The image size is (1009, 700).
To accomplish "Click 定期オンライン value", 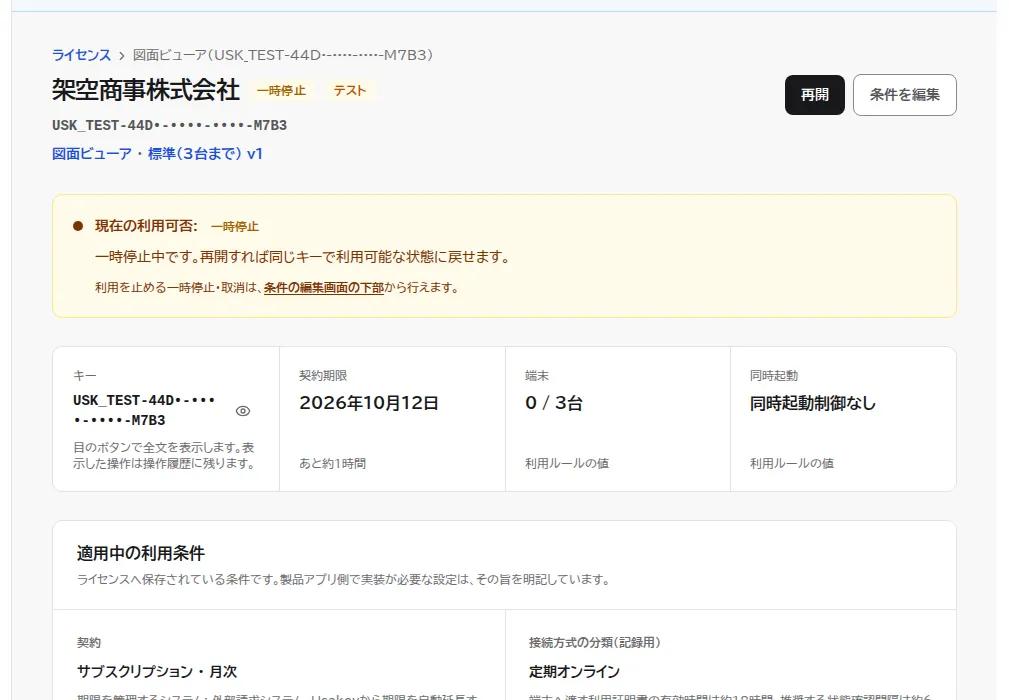I will click(x=574, y=672).
